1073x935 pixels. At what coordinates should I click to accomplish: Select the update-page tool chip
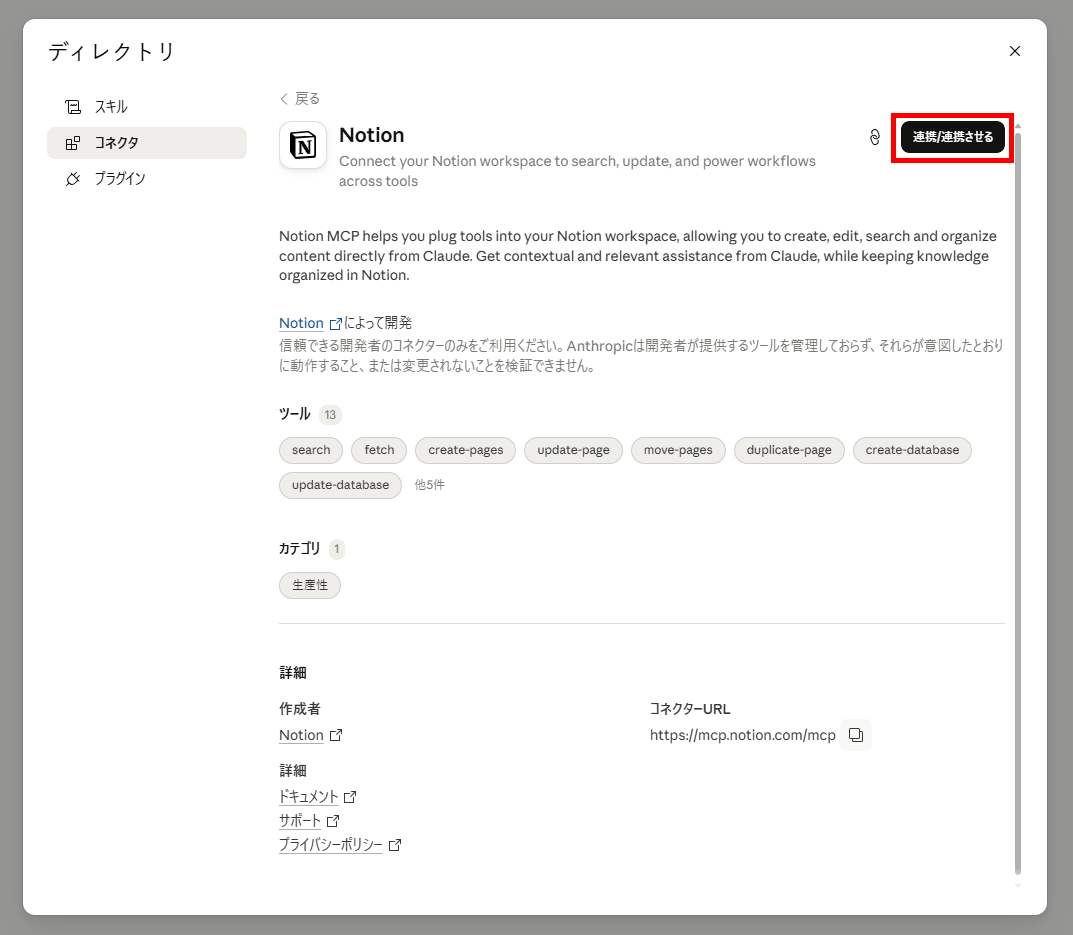click(573, 450)
